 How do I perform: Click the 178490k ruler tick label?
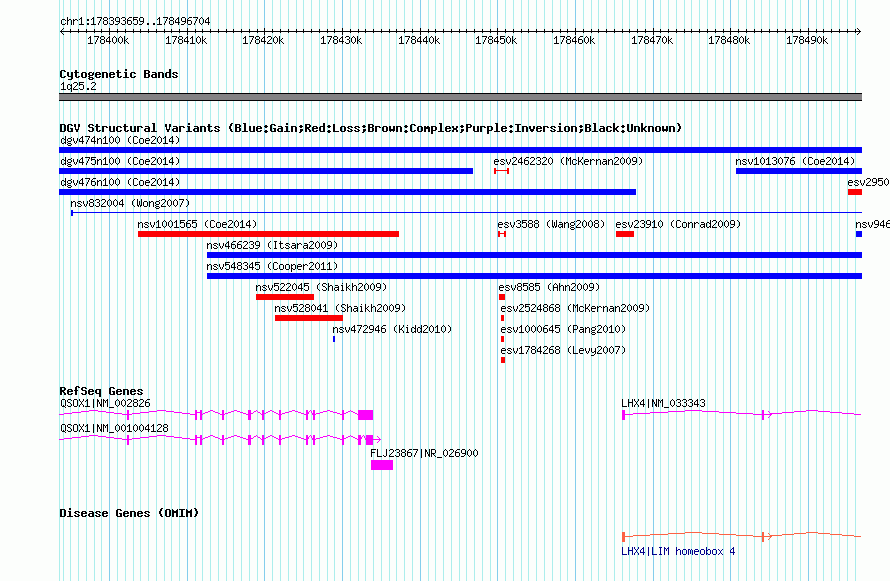pos(807,40)
